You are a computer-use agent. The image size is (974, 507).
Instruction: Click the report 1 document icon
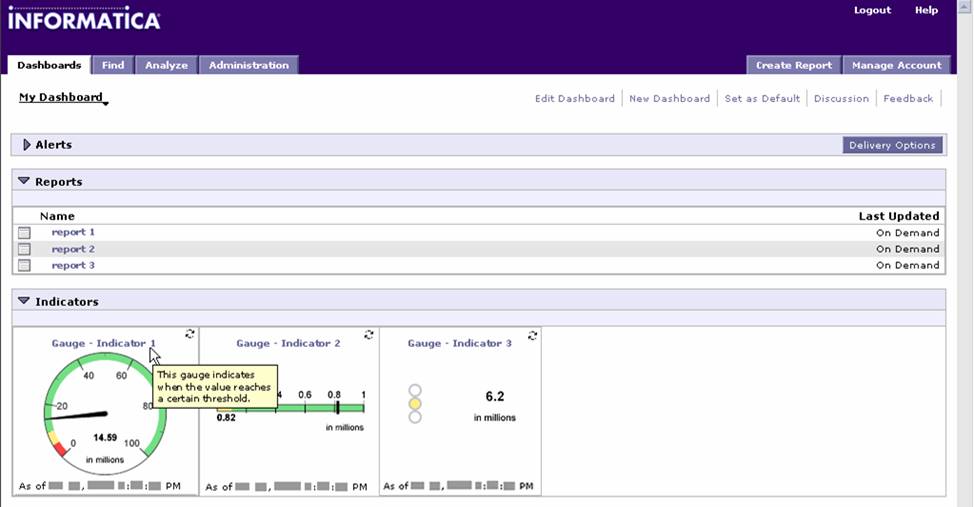24,233
